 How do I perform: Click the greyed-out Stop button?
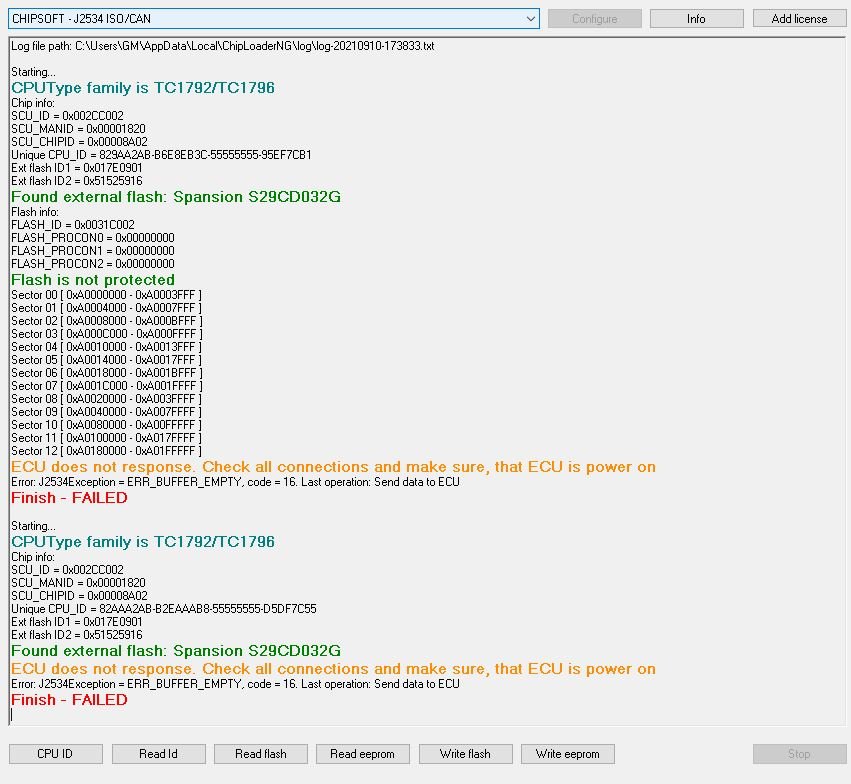point(799,754)
